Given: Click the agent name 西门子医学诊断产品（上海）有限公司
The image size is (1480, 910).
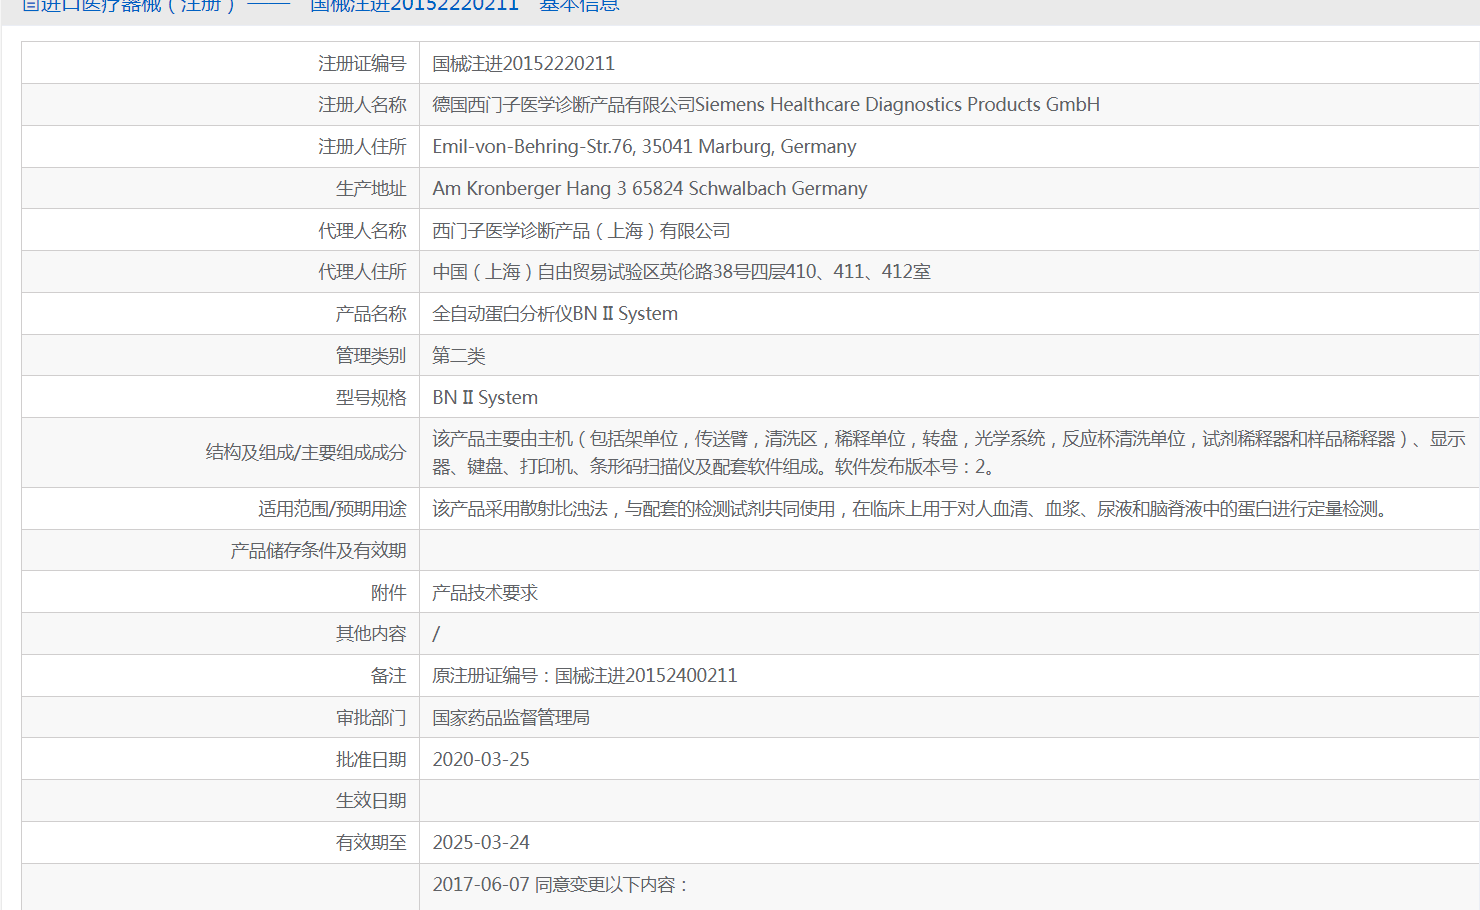Looking at the screenshot, I should 581,231.
